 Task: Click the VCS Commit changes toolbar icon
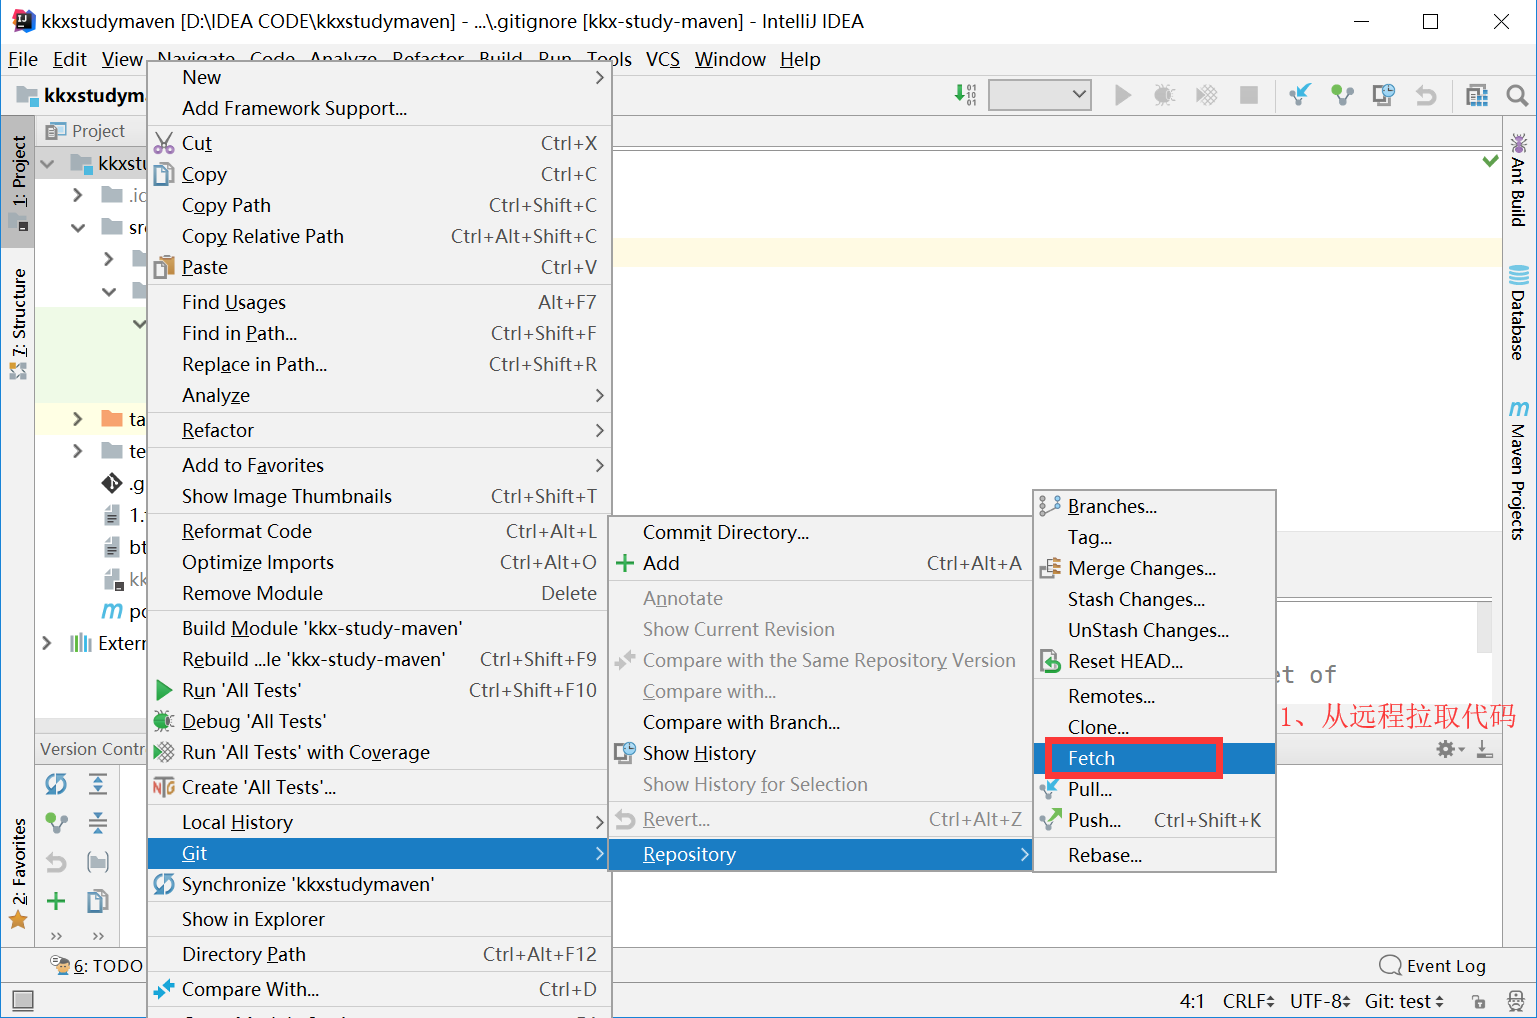pyautogui.click(x=1342, y=95)
